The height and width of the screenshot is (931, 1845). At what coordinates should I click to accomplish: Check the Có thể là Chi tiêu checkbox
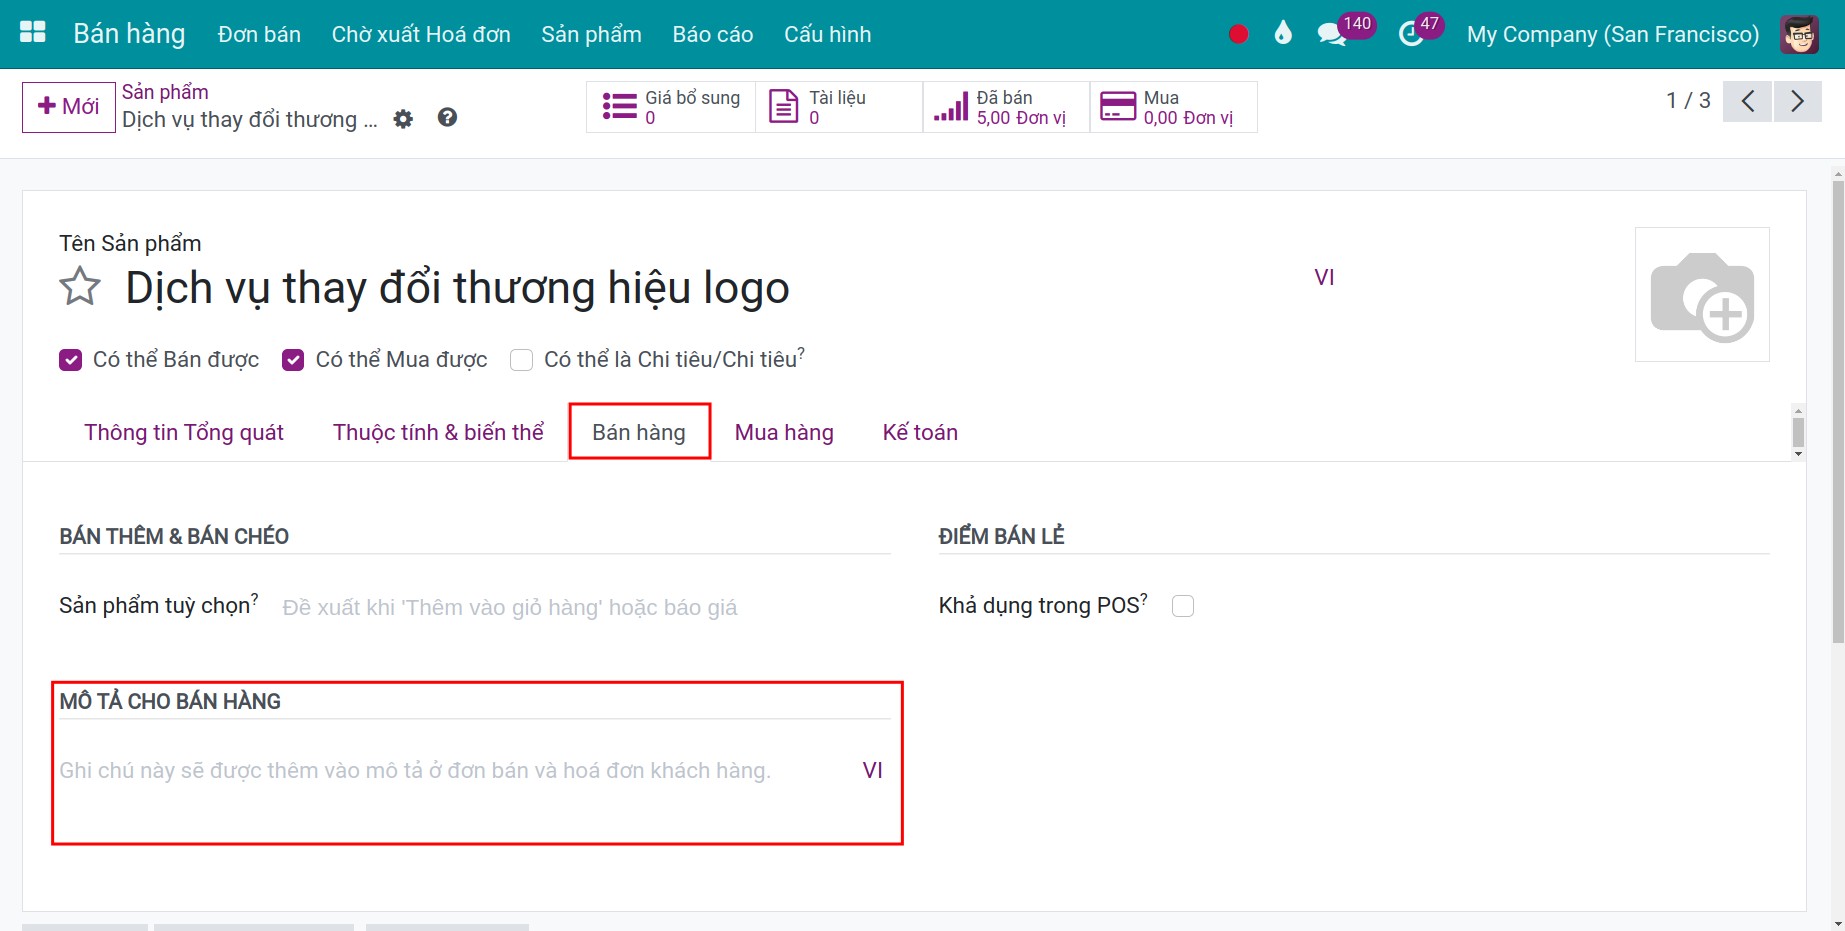(x=521, y=360)
